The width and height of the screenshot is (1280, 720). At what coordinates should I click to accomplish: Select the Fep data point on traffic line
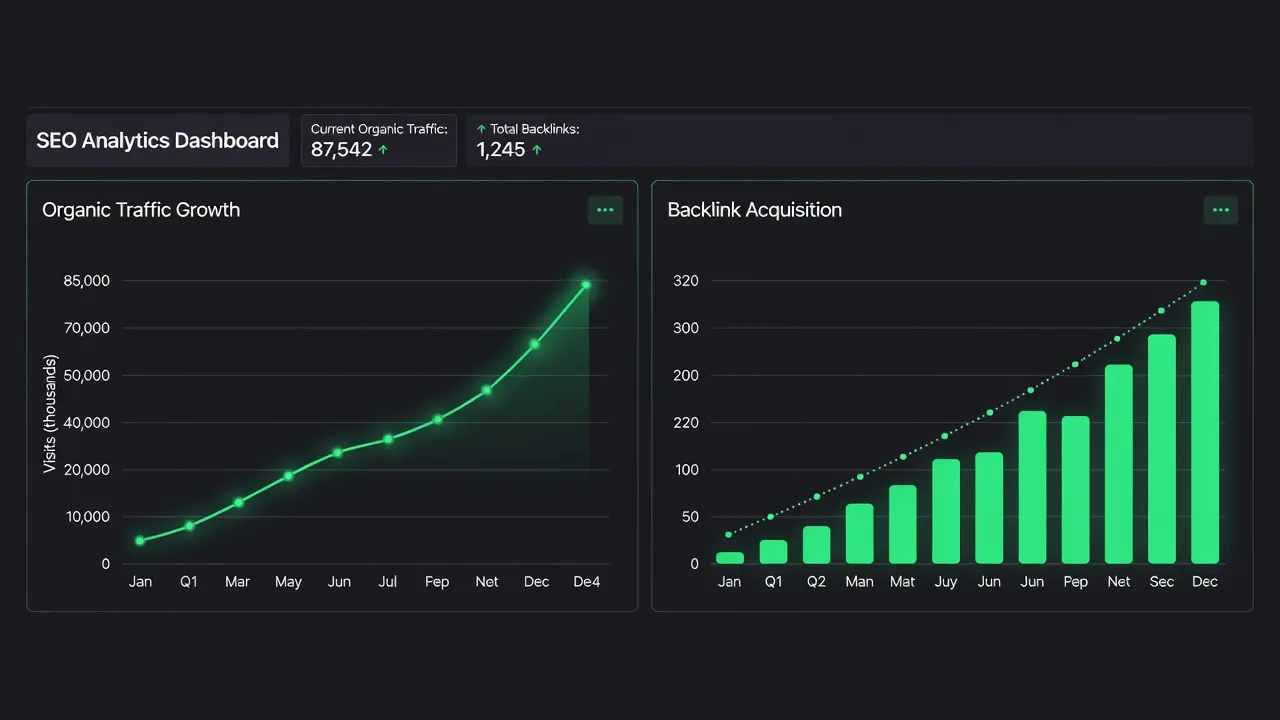click(437, 419)
